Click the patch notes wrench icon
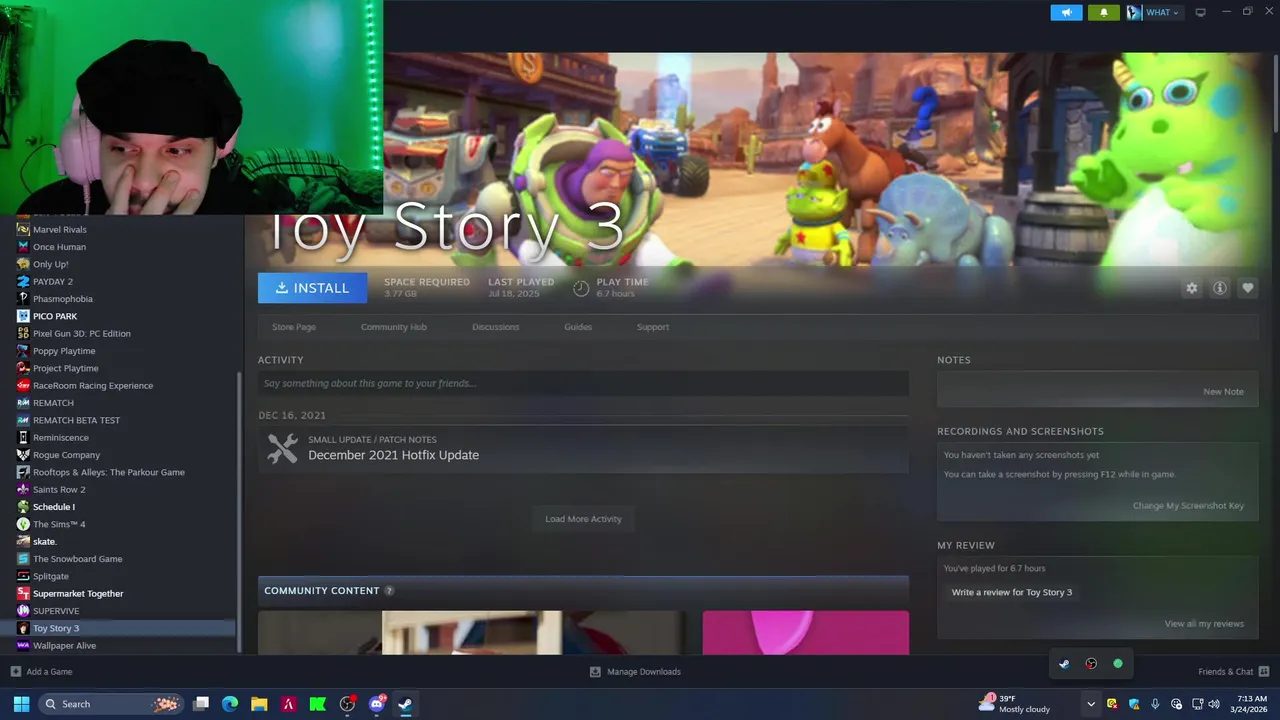Viewport: 1280px width, 720px height. (283, 448)
